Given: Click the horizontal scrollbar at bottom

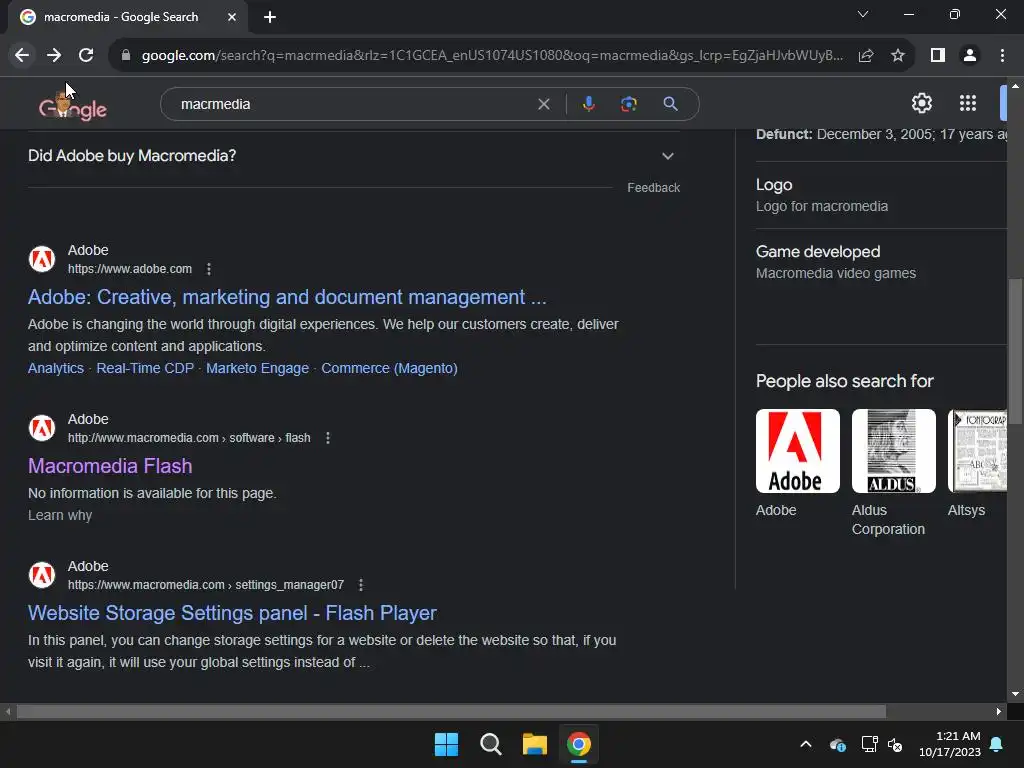Looking at the screenshot, I should coord(451,711).
